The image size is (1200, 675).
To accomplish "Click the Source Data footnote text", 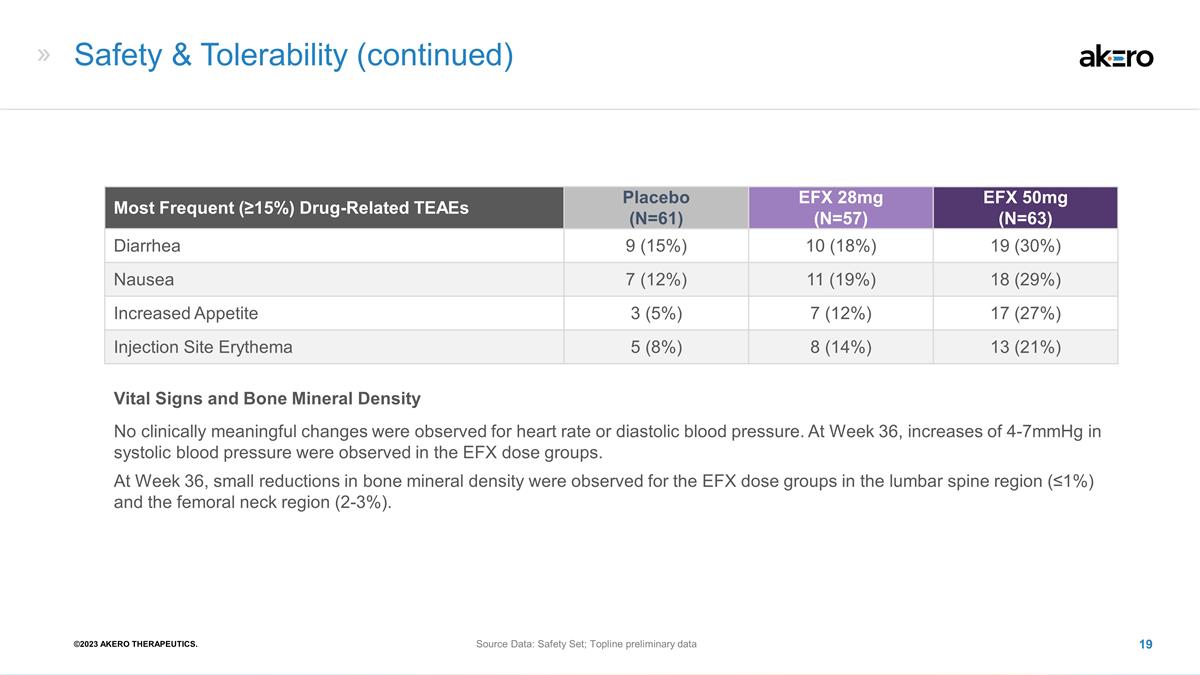I will click(587, 644).
